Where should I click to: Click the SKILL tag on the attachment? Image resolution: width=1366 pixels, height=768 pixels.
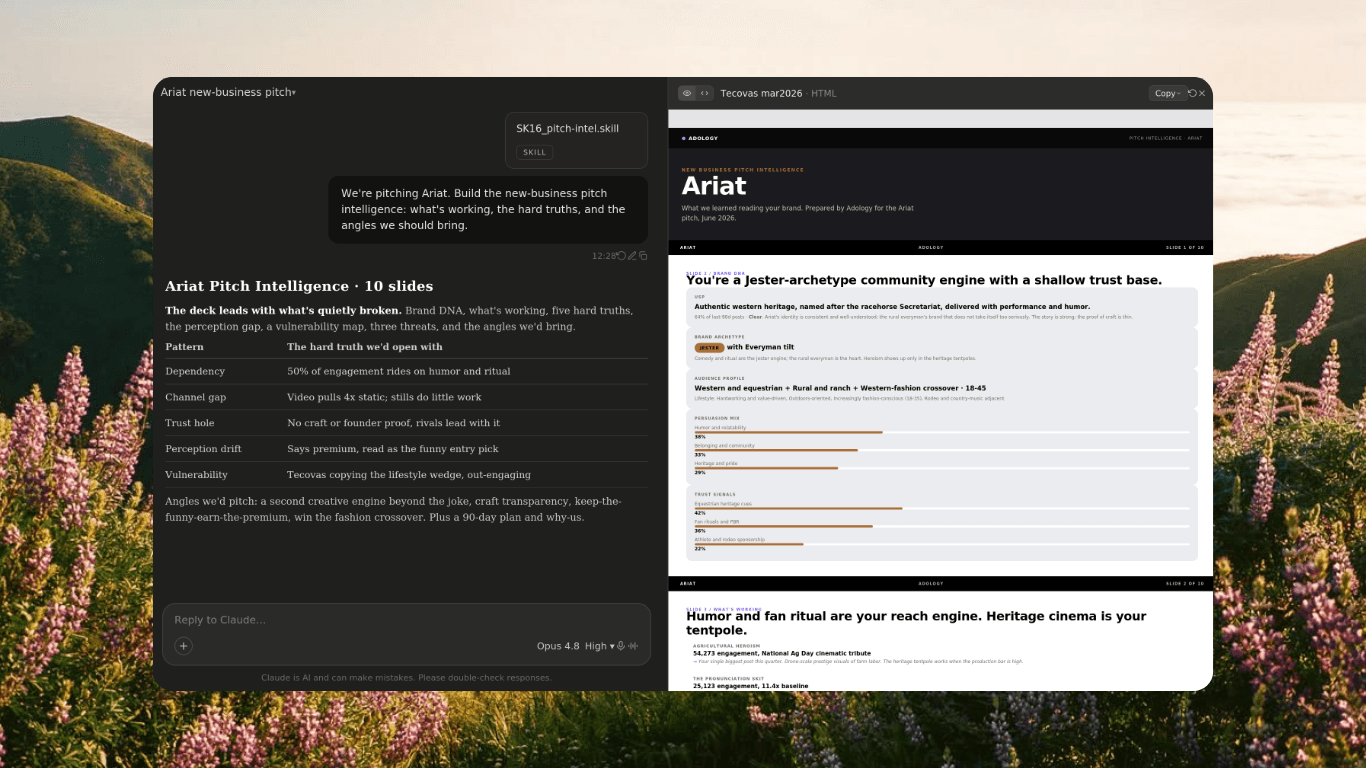535,153
